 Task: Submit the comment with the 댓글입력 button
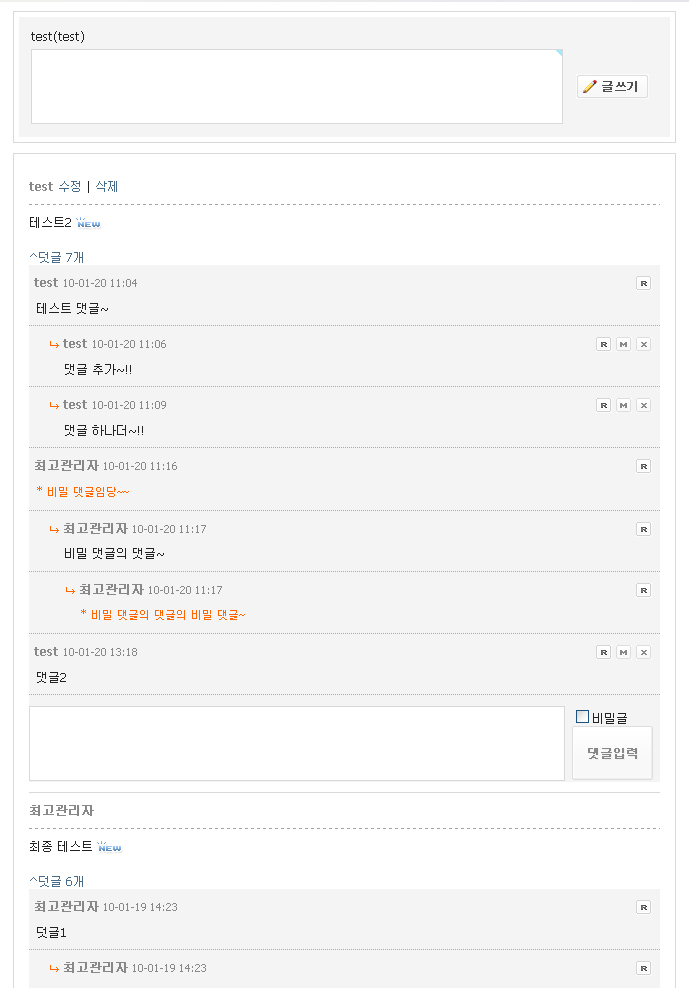pyautogui.click(x=612, y=753)
